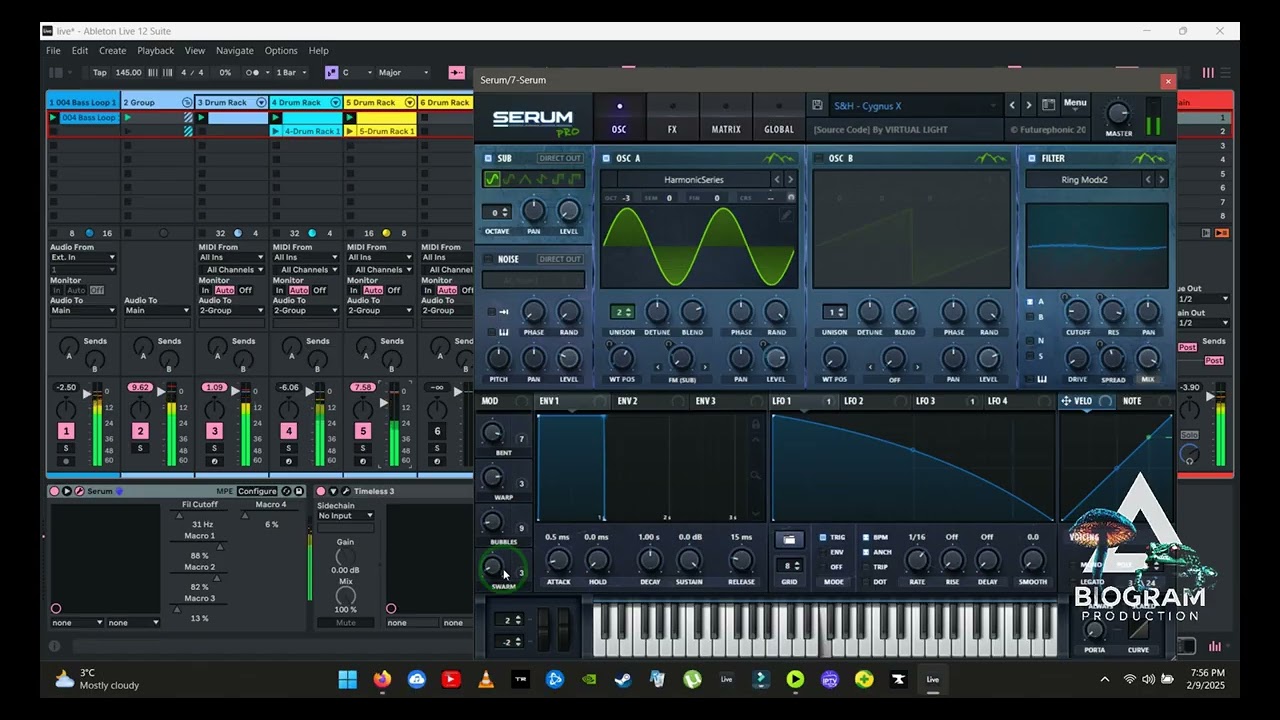Toggle the OSC A enable switch
The height and width of the screenshot is (720, 1280).
(606, 158)
